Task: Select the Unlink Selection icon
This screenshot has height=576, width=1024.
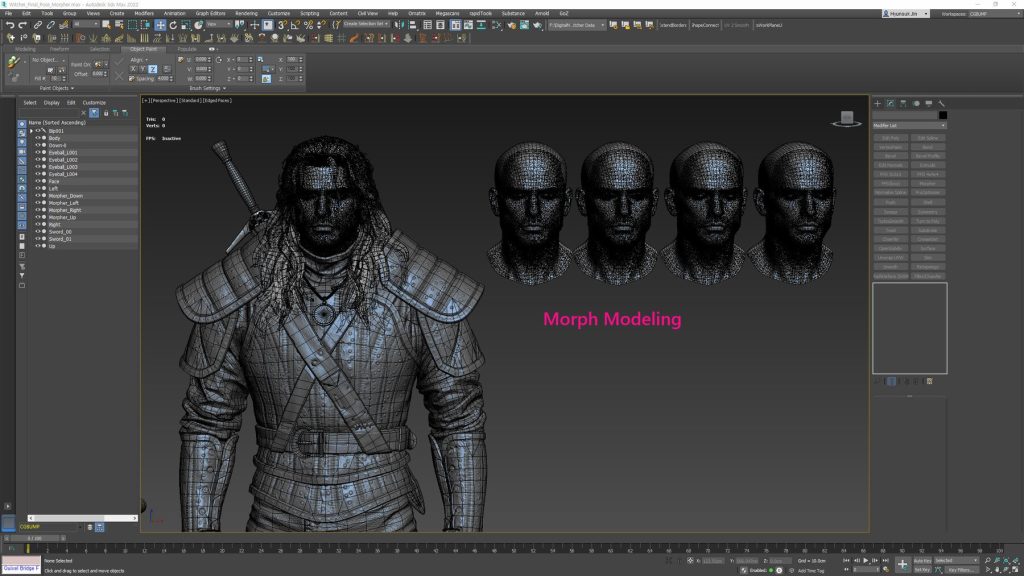Action: [x=50, y=25]
